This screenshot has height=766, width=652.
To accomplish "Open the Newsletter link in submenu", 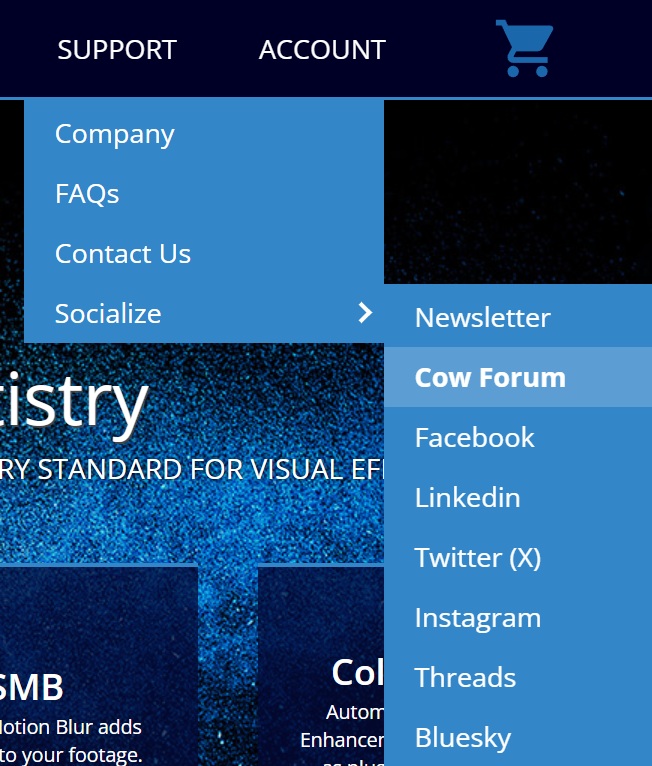I will tap(483, 318).
